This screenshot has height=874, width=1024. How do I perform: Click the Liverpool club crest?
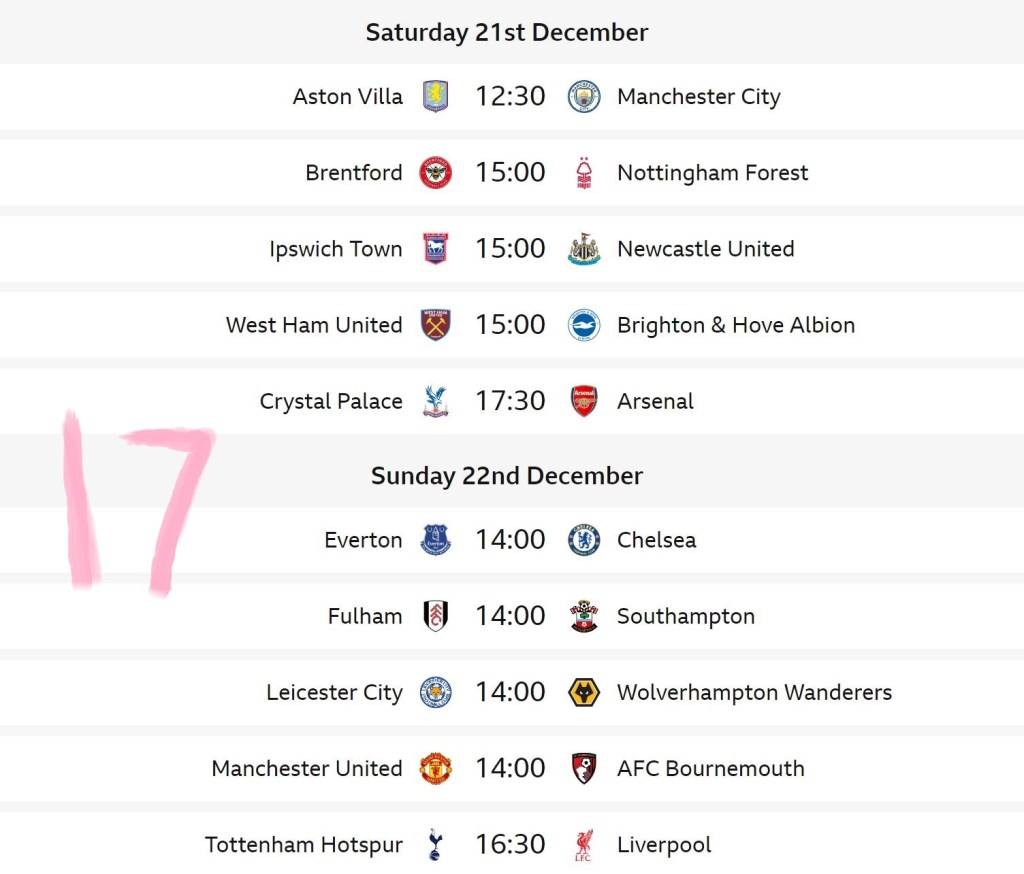pos(584,845)
